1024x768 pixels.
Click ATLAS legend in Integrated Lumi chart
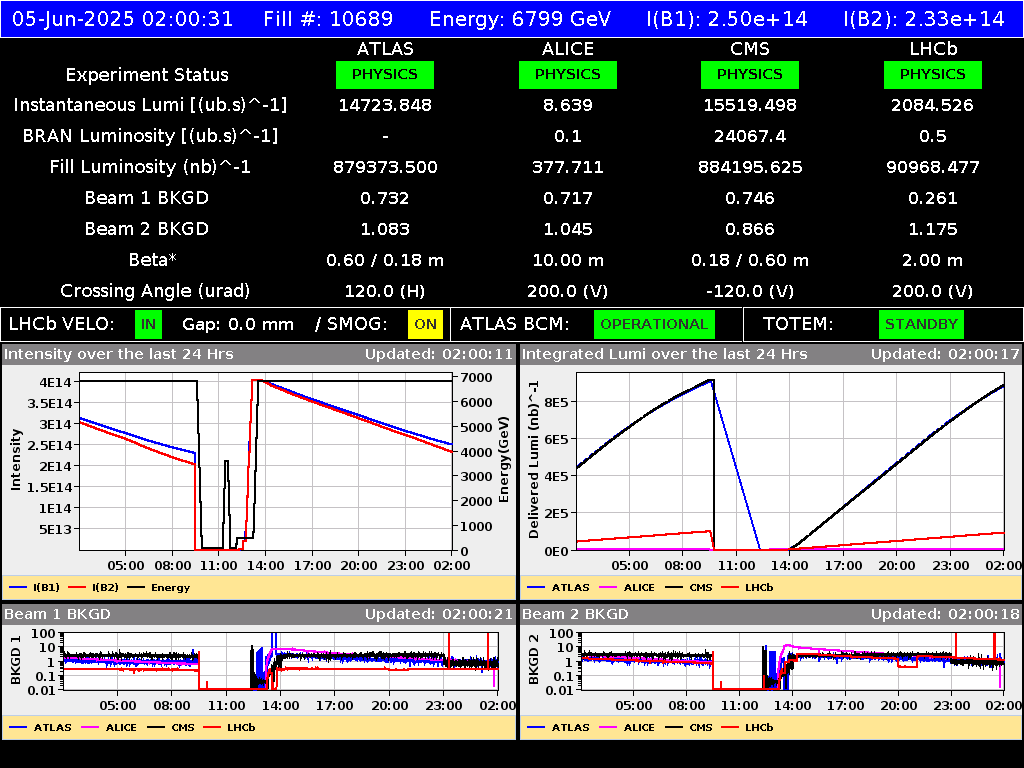(558, 588)
